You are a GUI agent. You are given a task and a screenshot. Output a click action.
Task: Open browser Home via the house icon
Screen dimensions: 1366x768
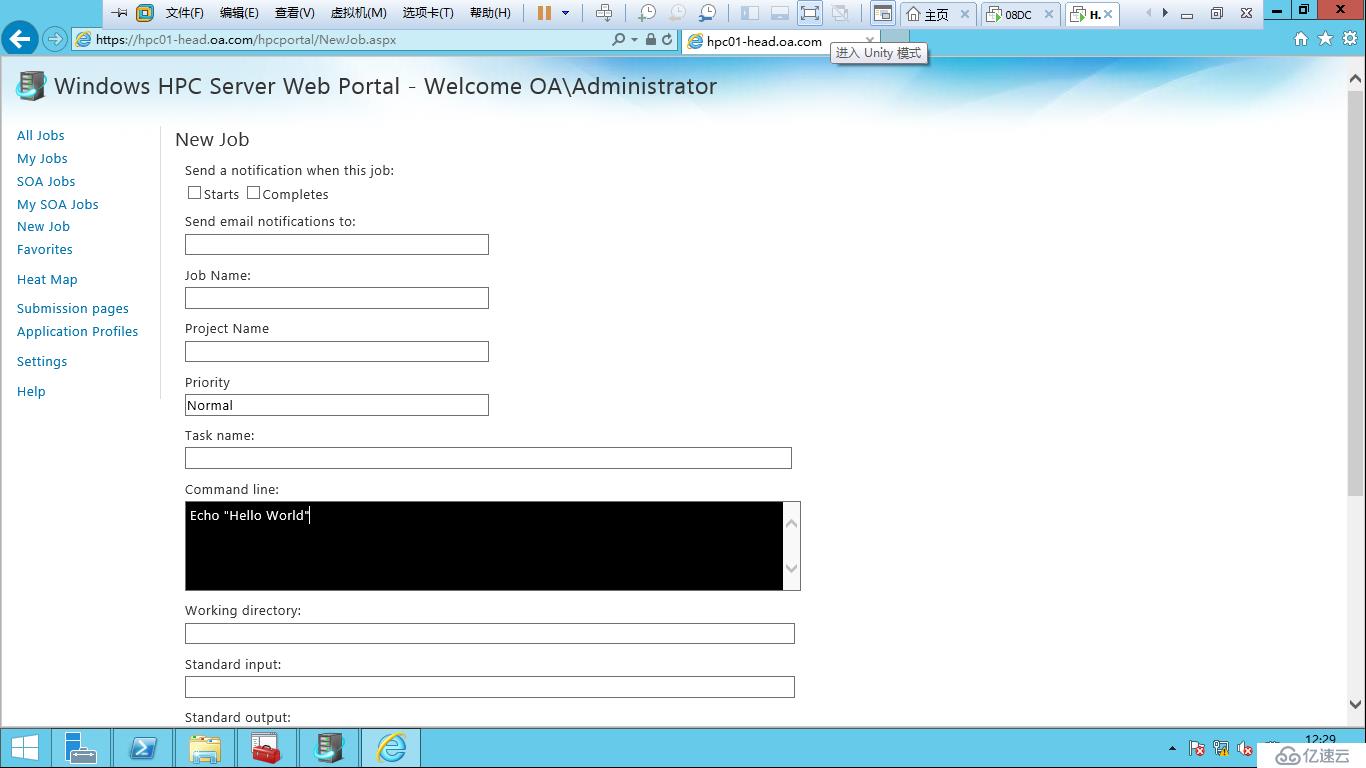pos(1301,39)
